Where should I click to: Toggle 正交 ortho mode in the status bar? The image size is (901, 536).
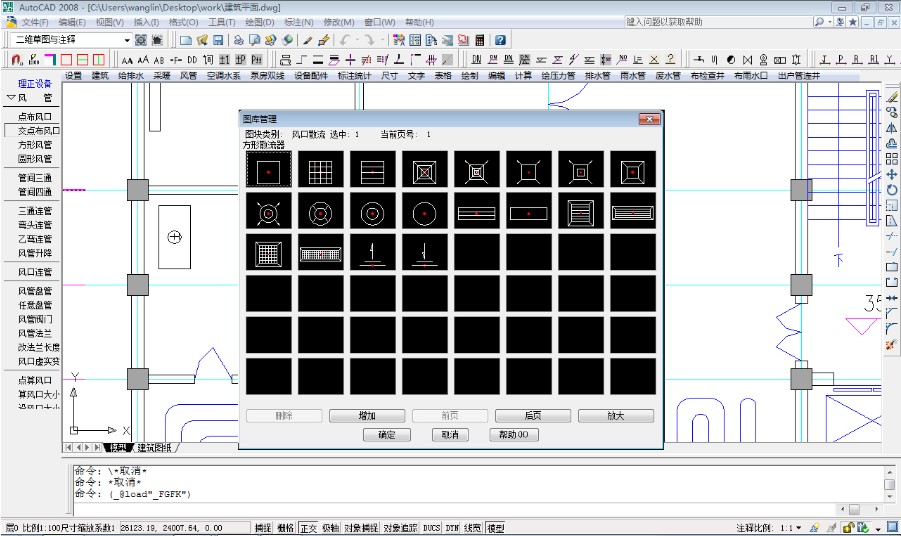coord(308,528)
